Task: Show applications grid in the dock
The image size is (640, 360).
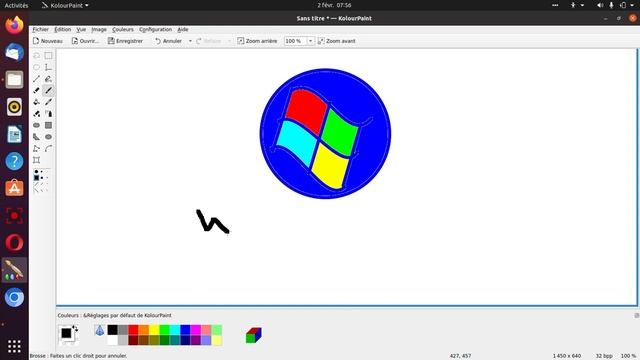Action: [14, 346]
